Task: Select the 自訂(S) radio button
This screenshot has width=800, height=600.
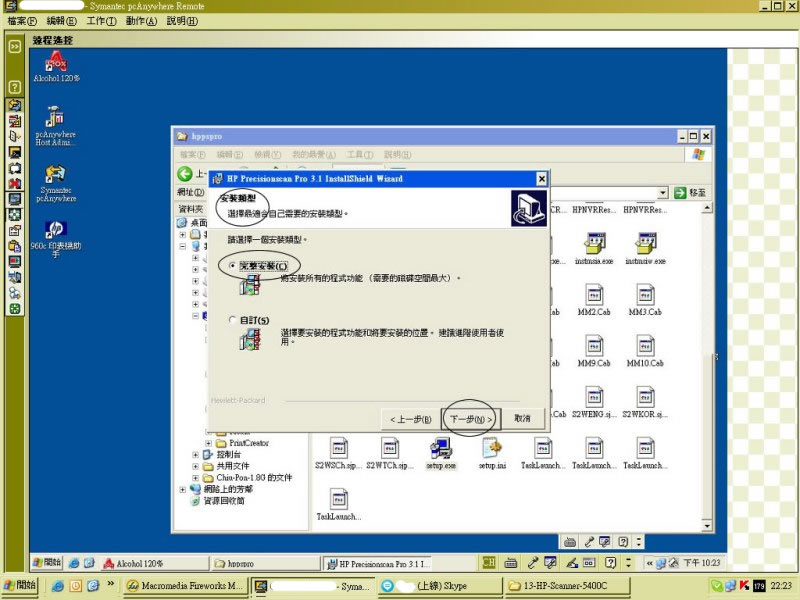Action: [233, 320]
